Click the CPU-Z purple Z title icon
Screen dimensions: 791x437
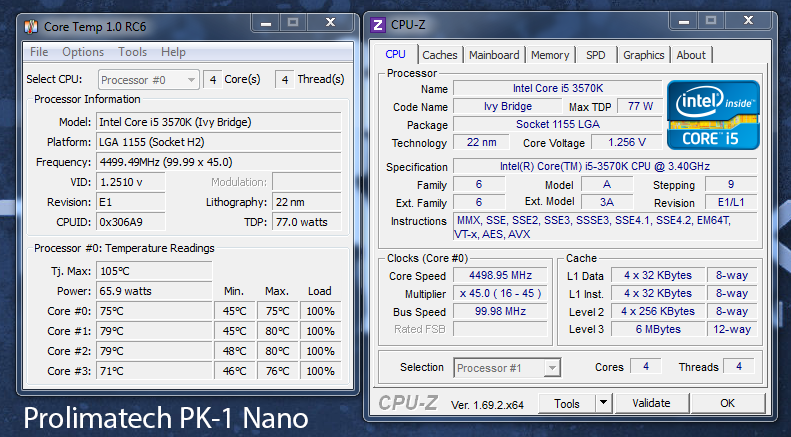point(377,24)
